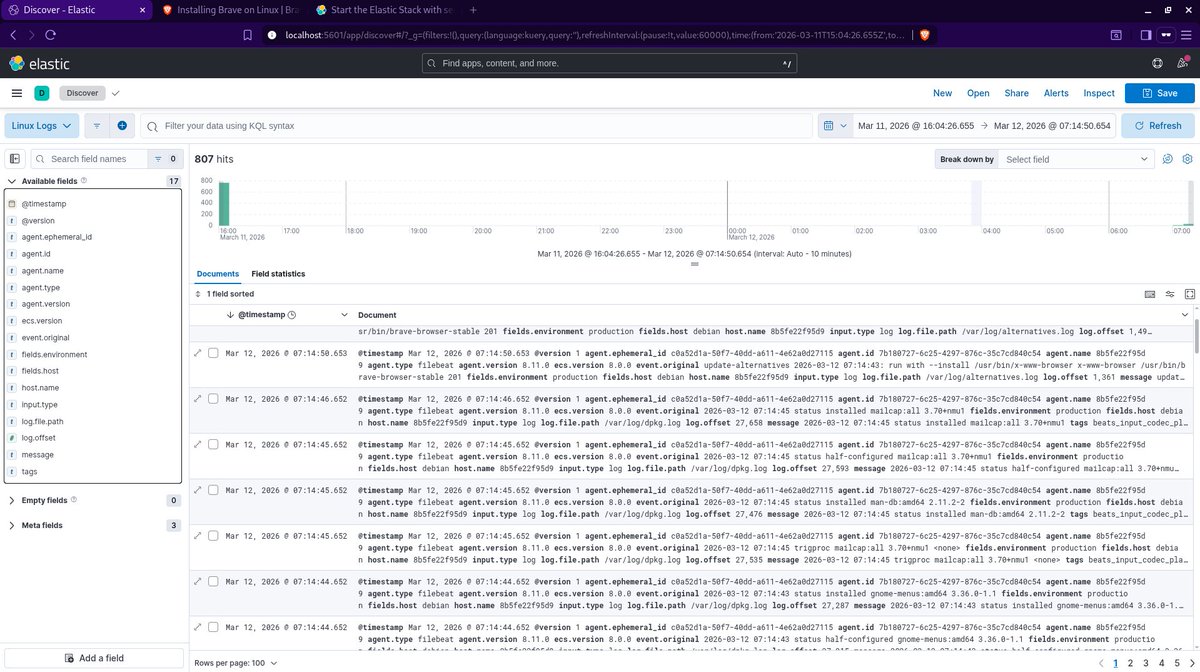Switch to the Field statistics tab
This screenshot has width=1200, height=672.
tap(278, 274)
